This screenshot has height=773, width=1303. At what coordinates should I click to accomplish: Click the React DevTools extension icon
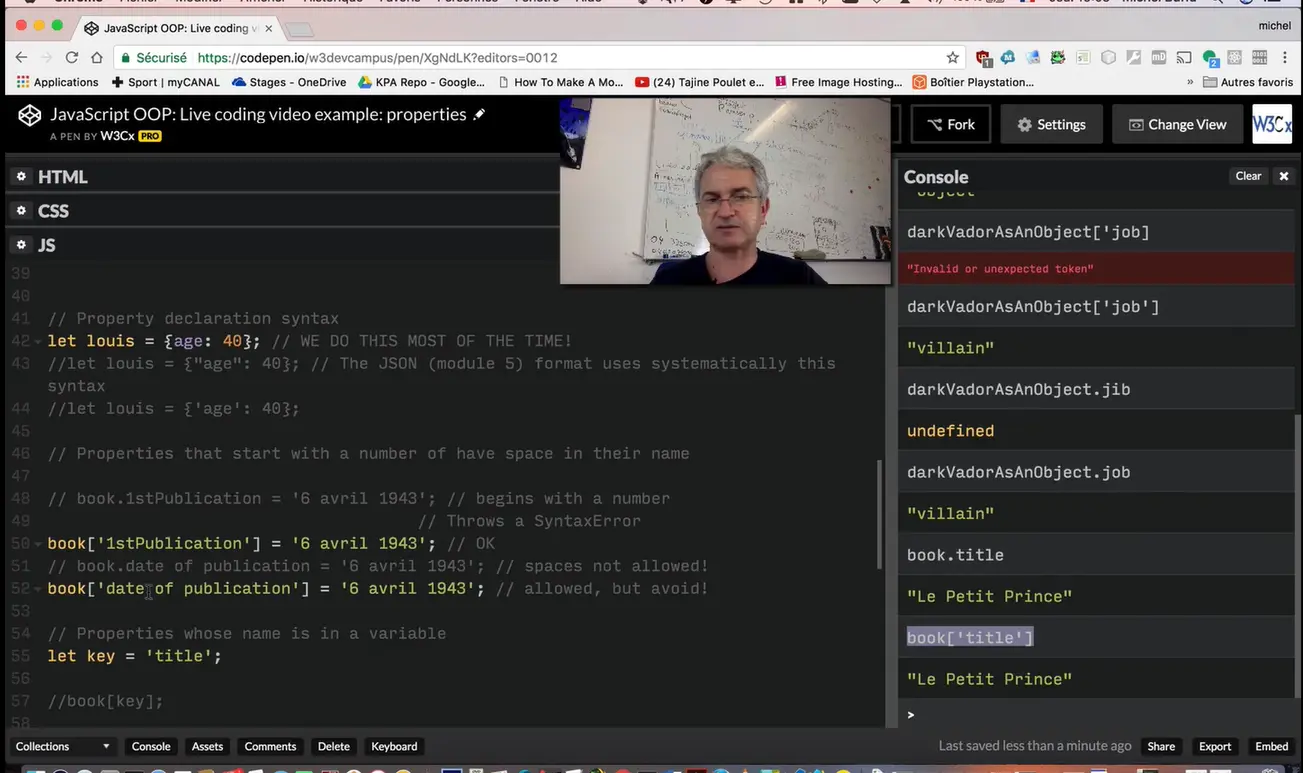pyautogui.click(x=1235, y=58)
